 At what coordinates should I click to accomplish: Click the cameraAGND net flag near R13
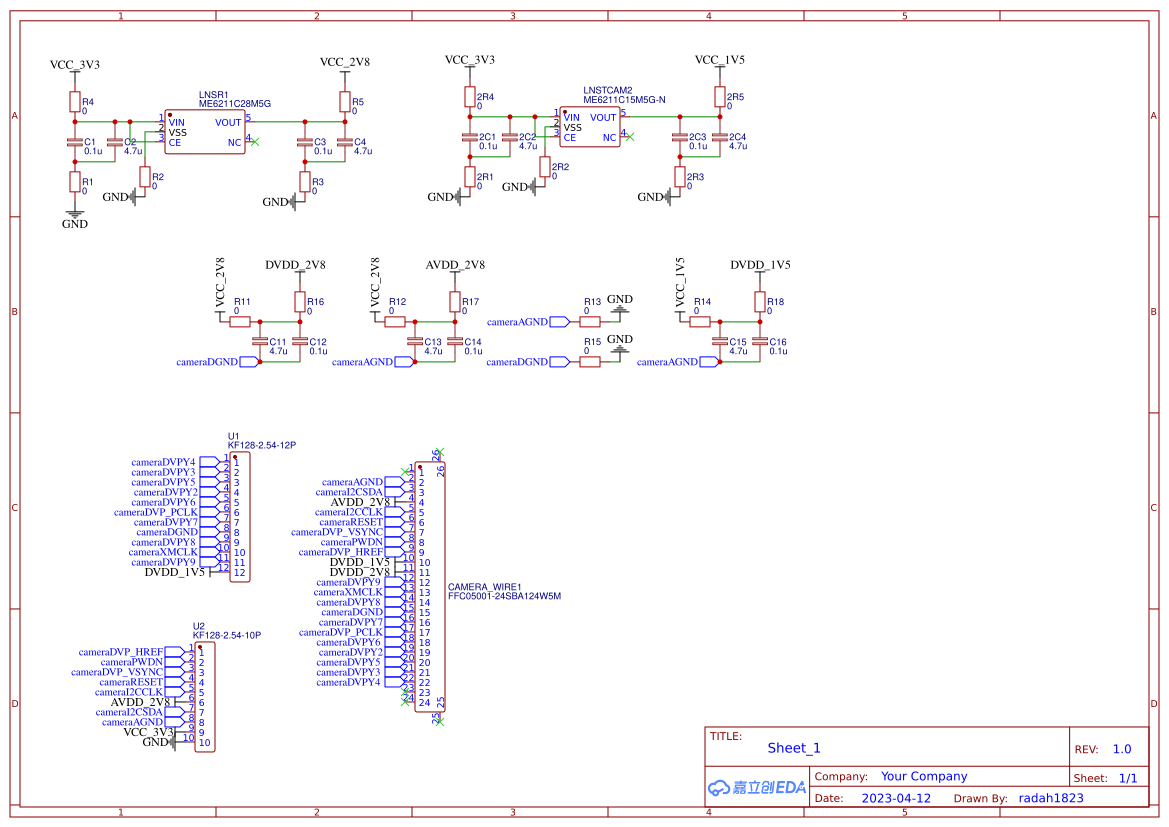[x=517, y=322]
